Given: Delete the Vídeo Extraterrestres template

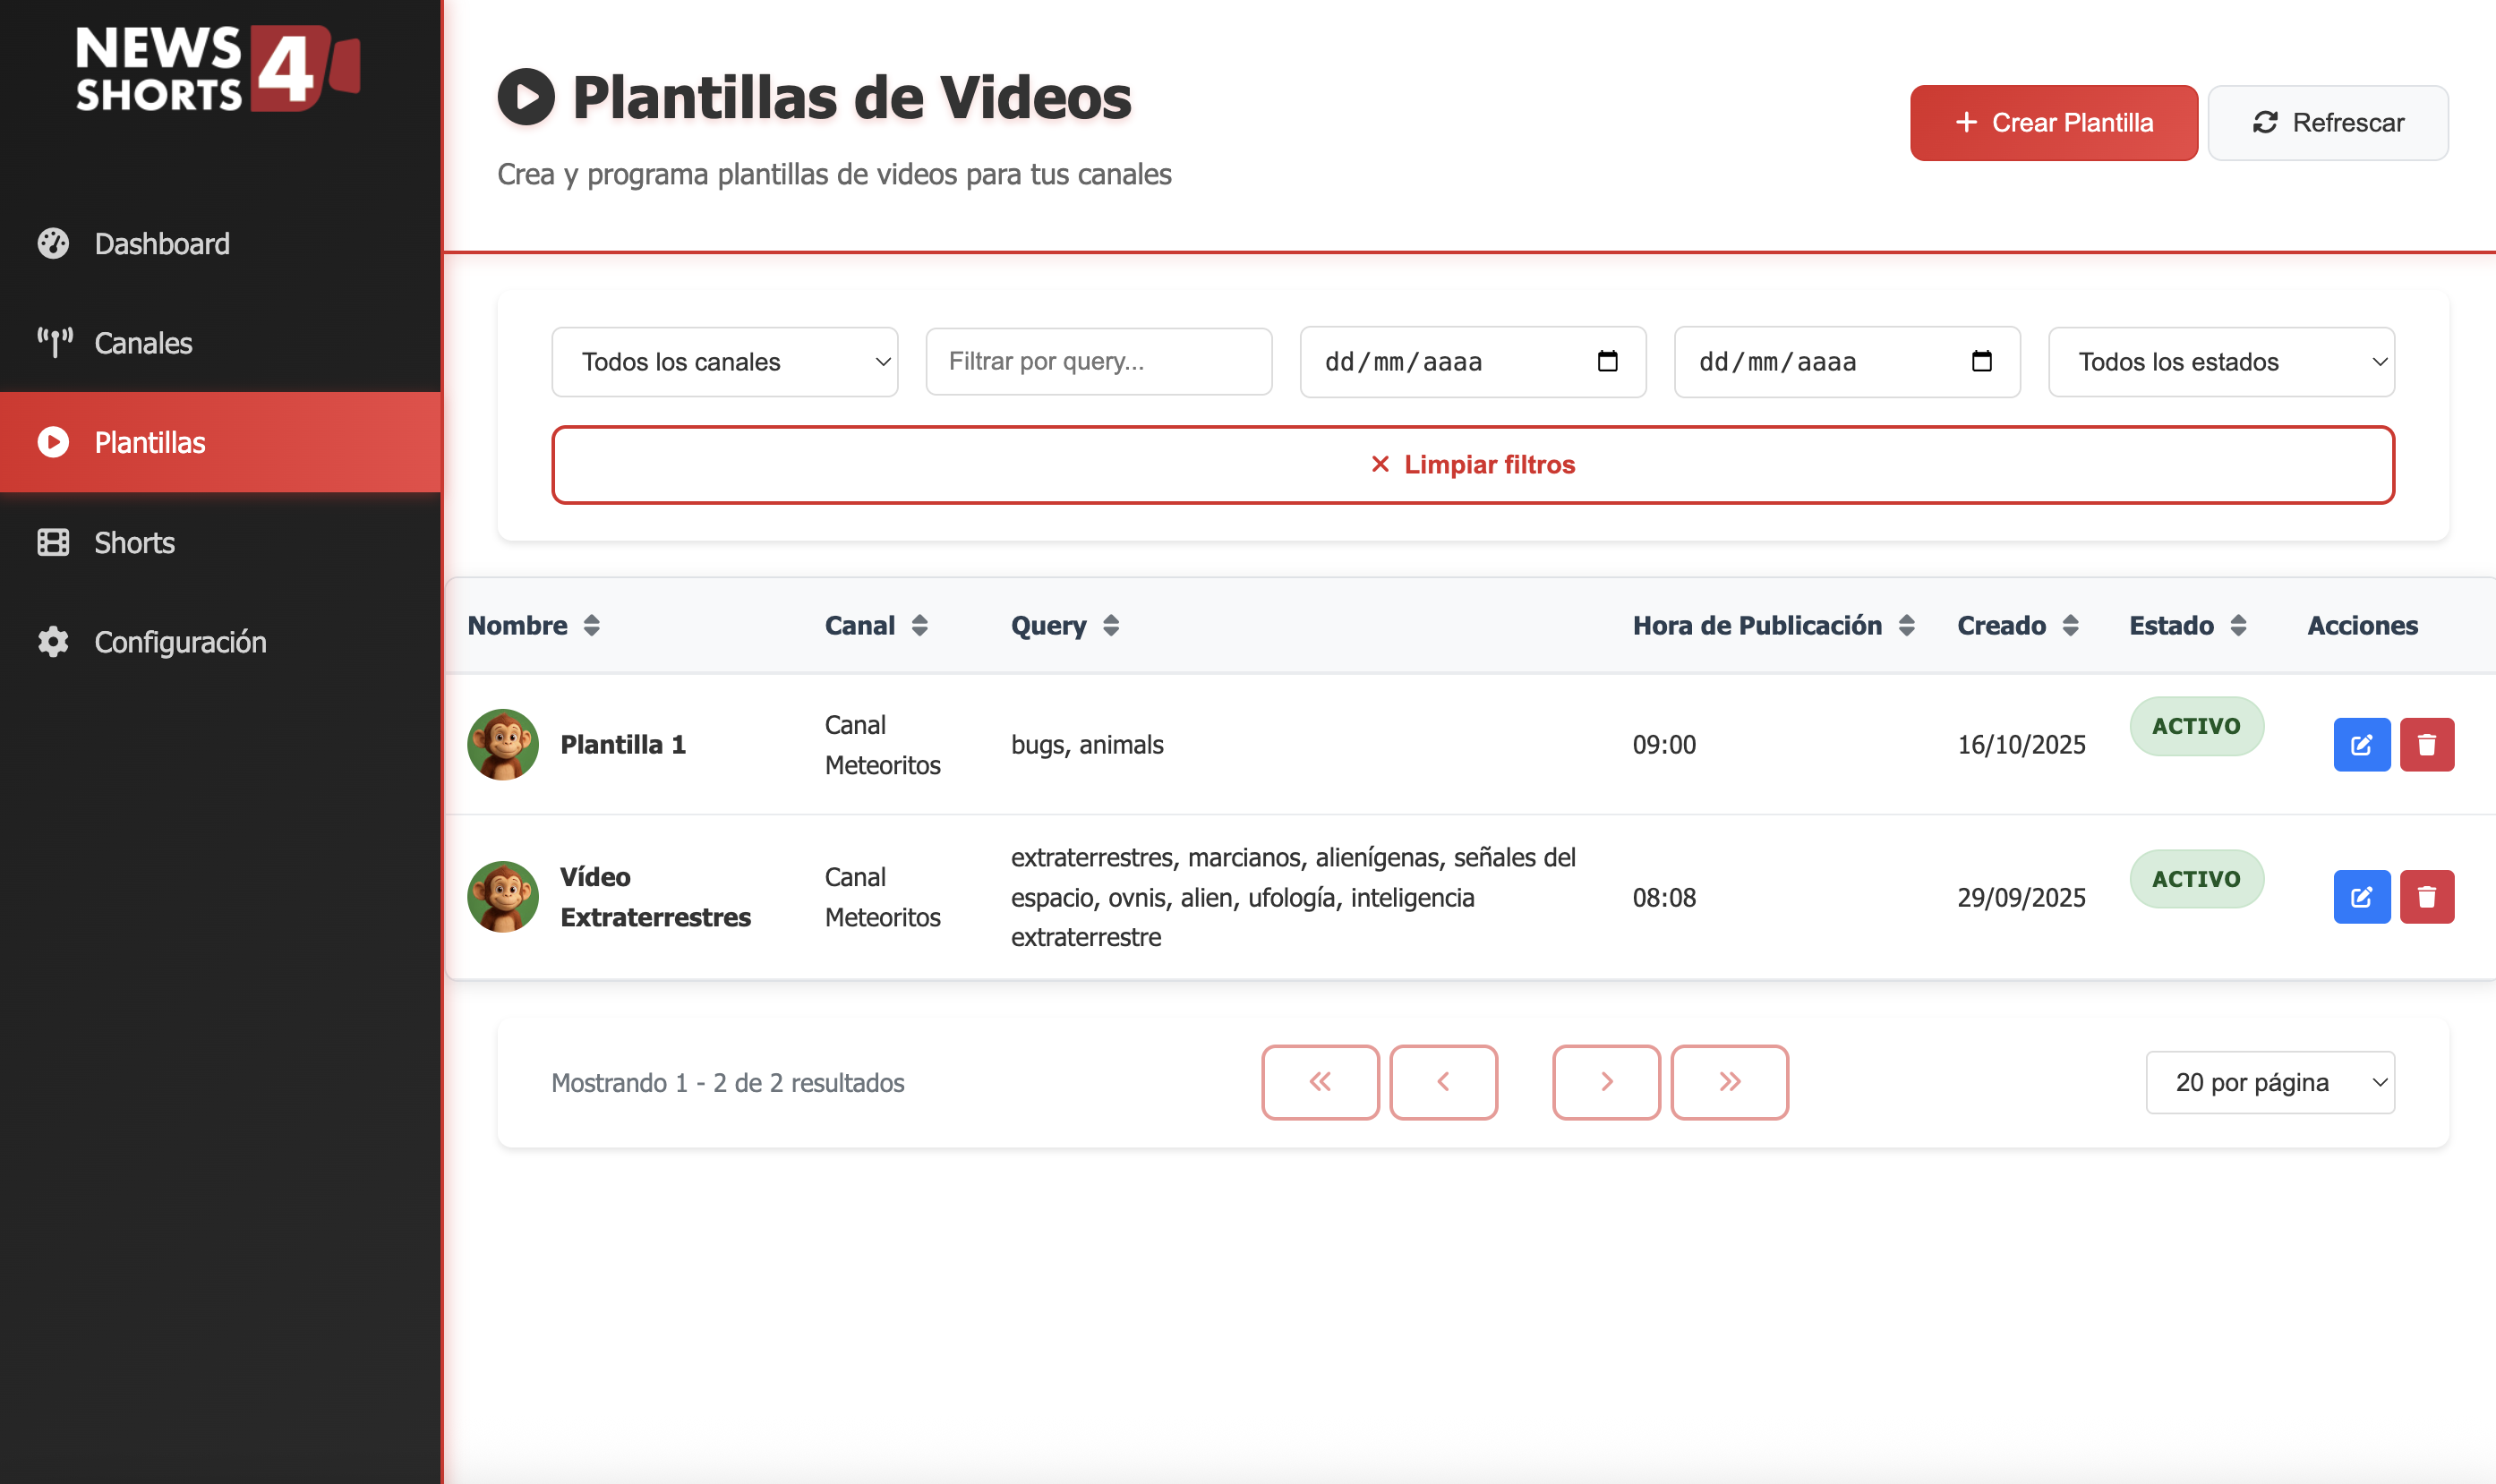Looking at the screenshot, I should pos(2426,896).
